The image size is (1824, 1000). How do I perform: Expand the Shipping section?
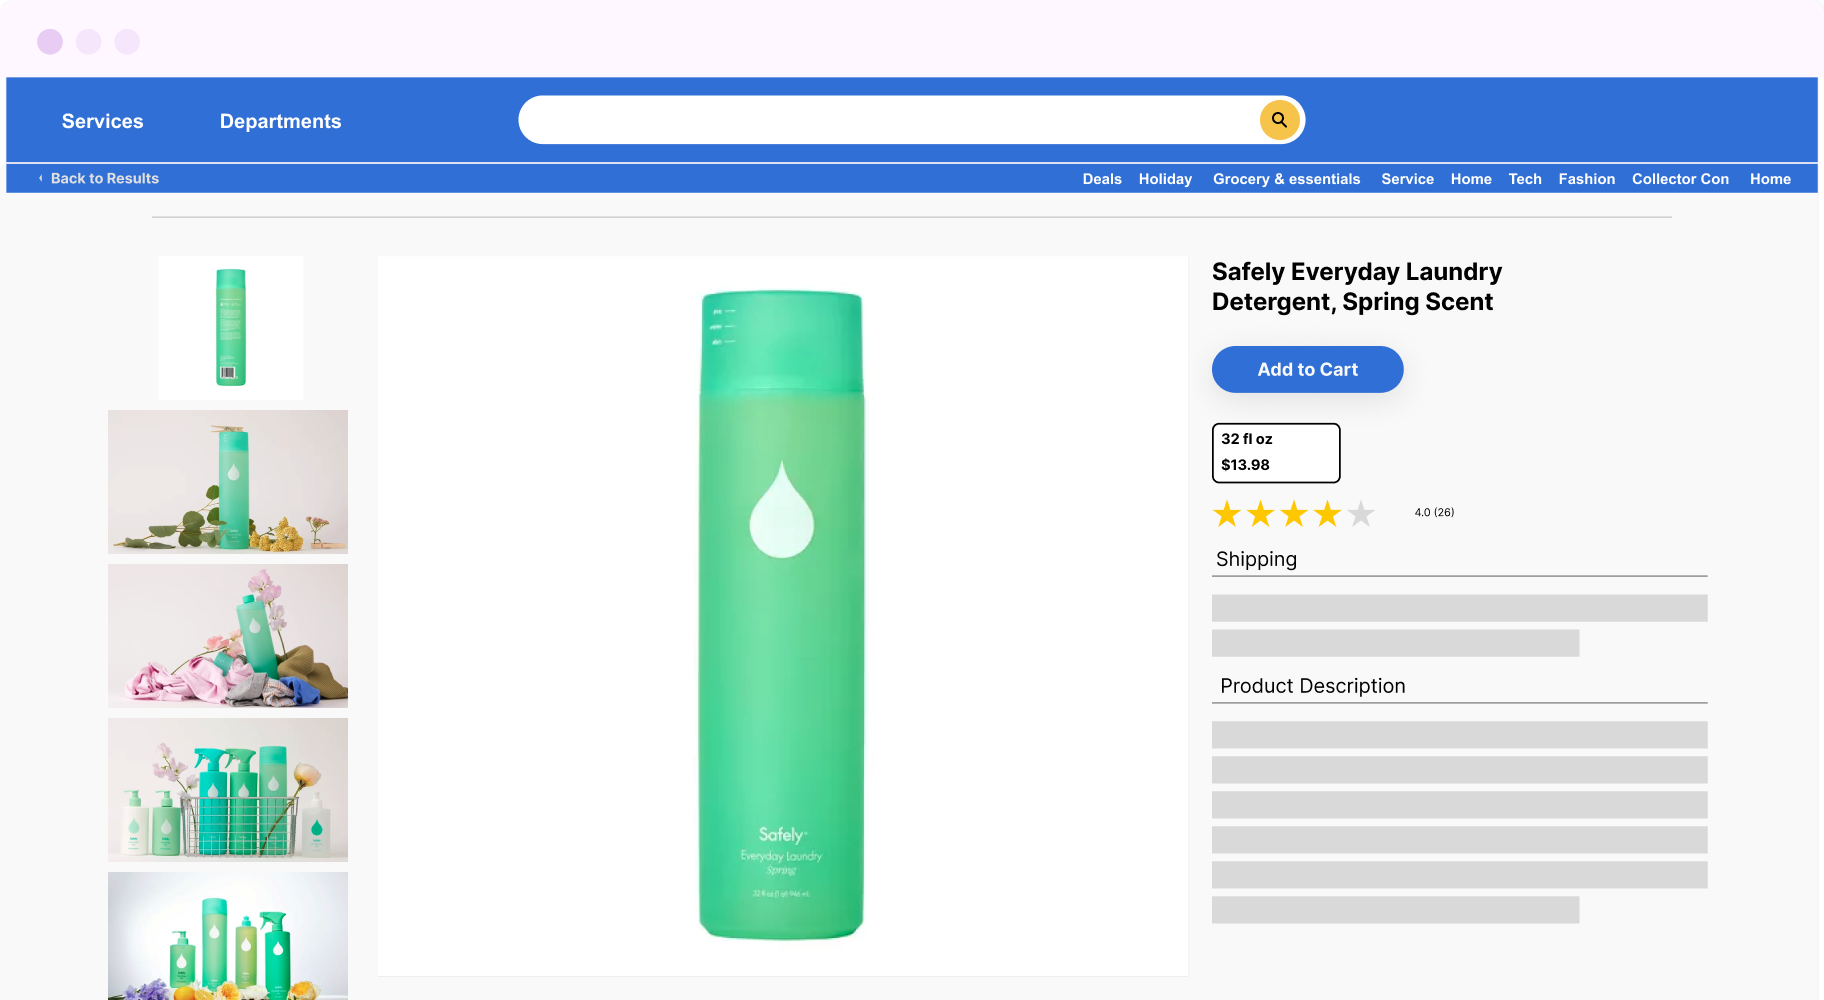pyautogui.click(x=1256, y=559)
